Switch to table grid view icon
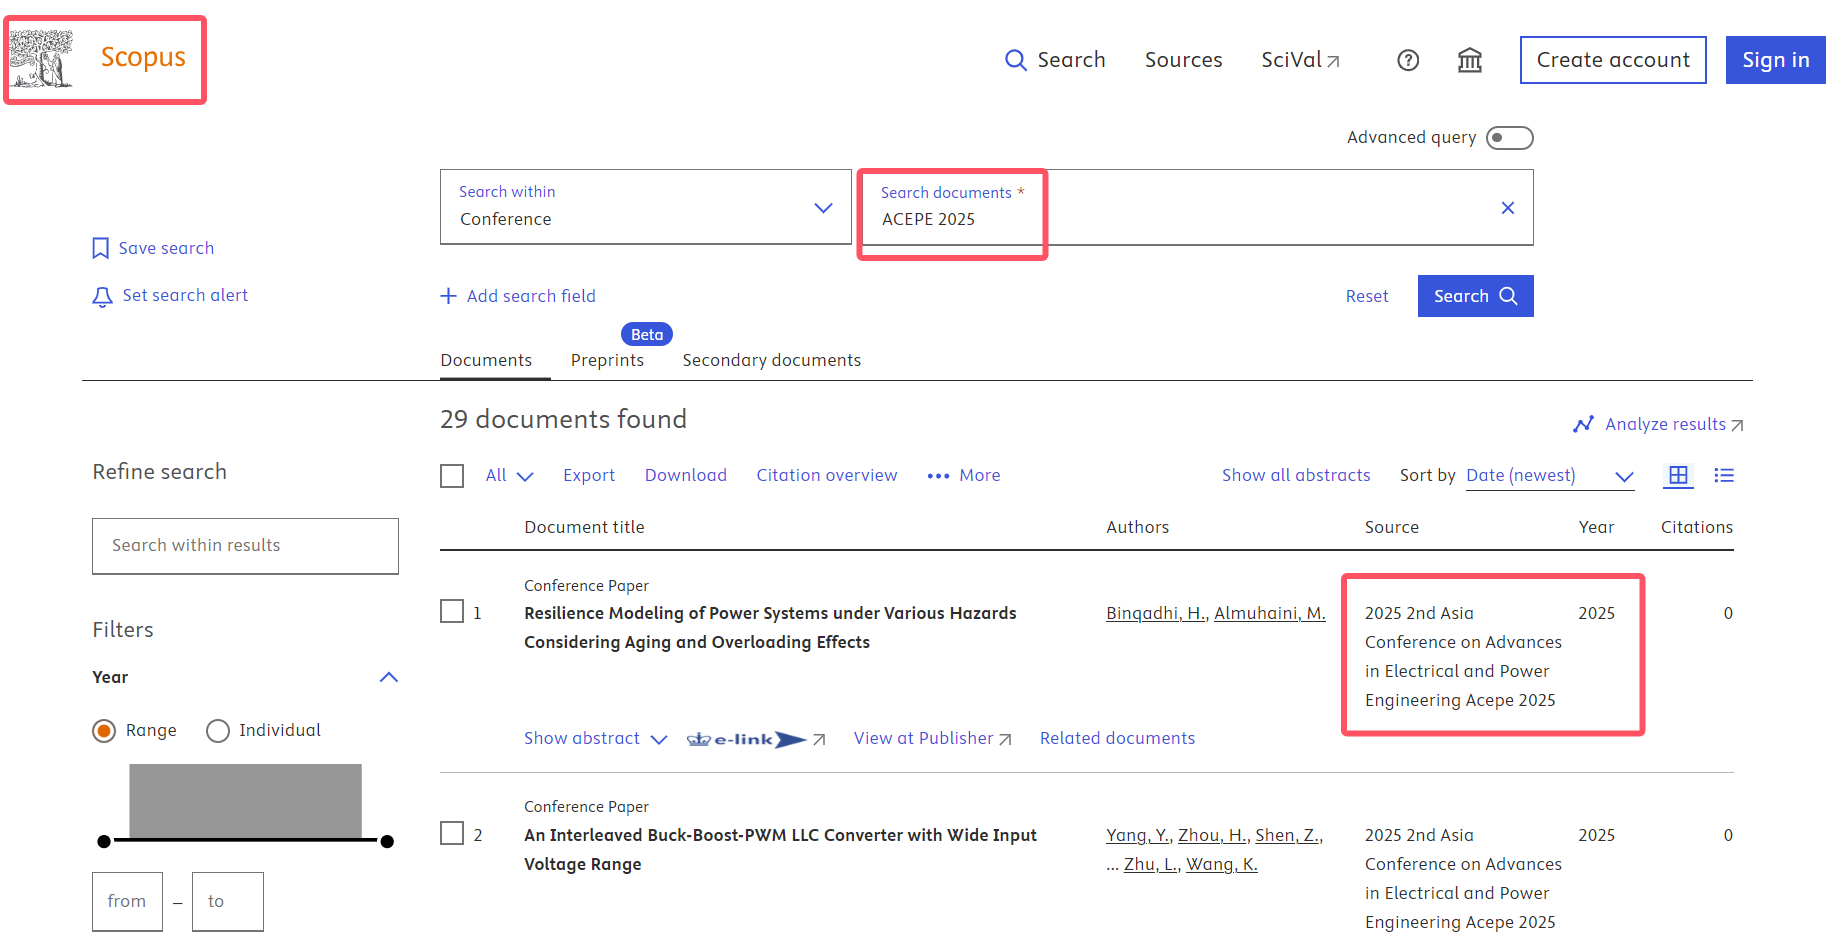Viewport: 1826px width, 945px height. point(1678,476)
